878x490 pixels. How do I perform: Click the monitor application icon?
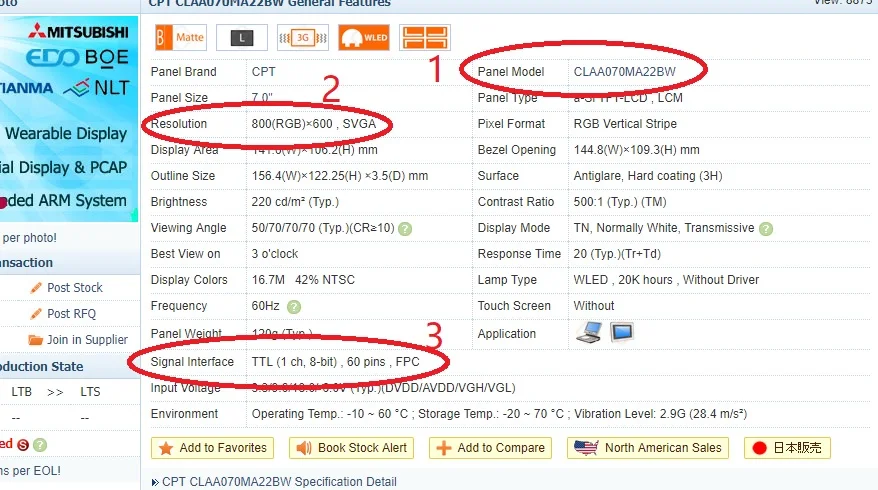[622, 332]
